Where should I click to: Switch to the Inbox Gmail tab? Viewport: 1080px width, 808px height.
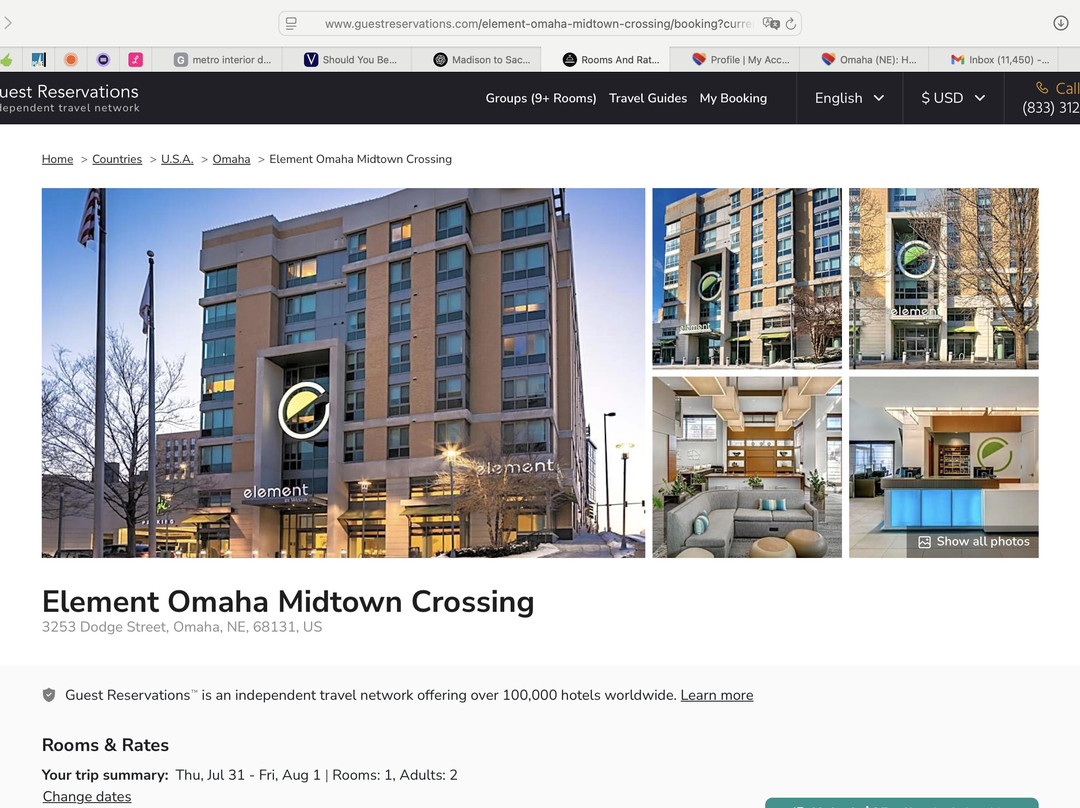pos(1001,60)
